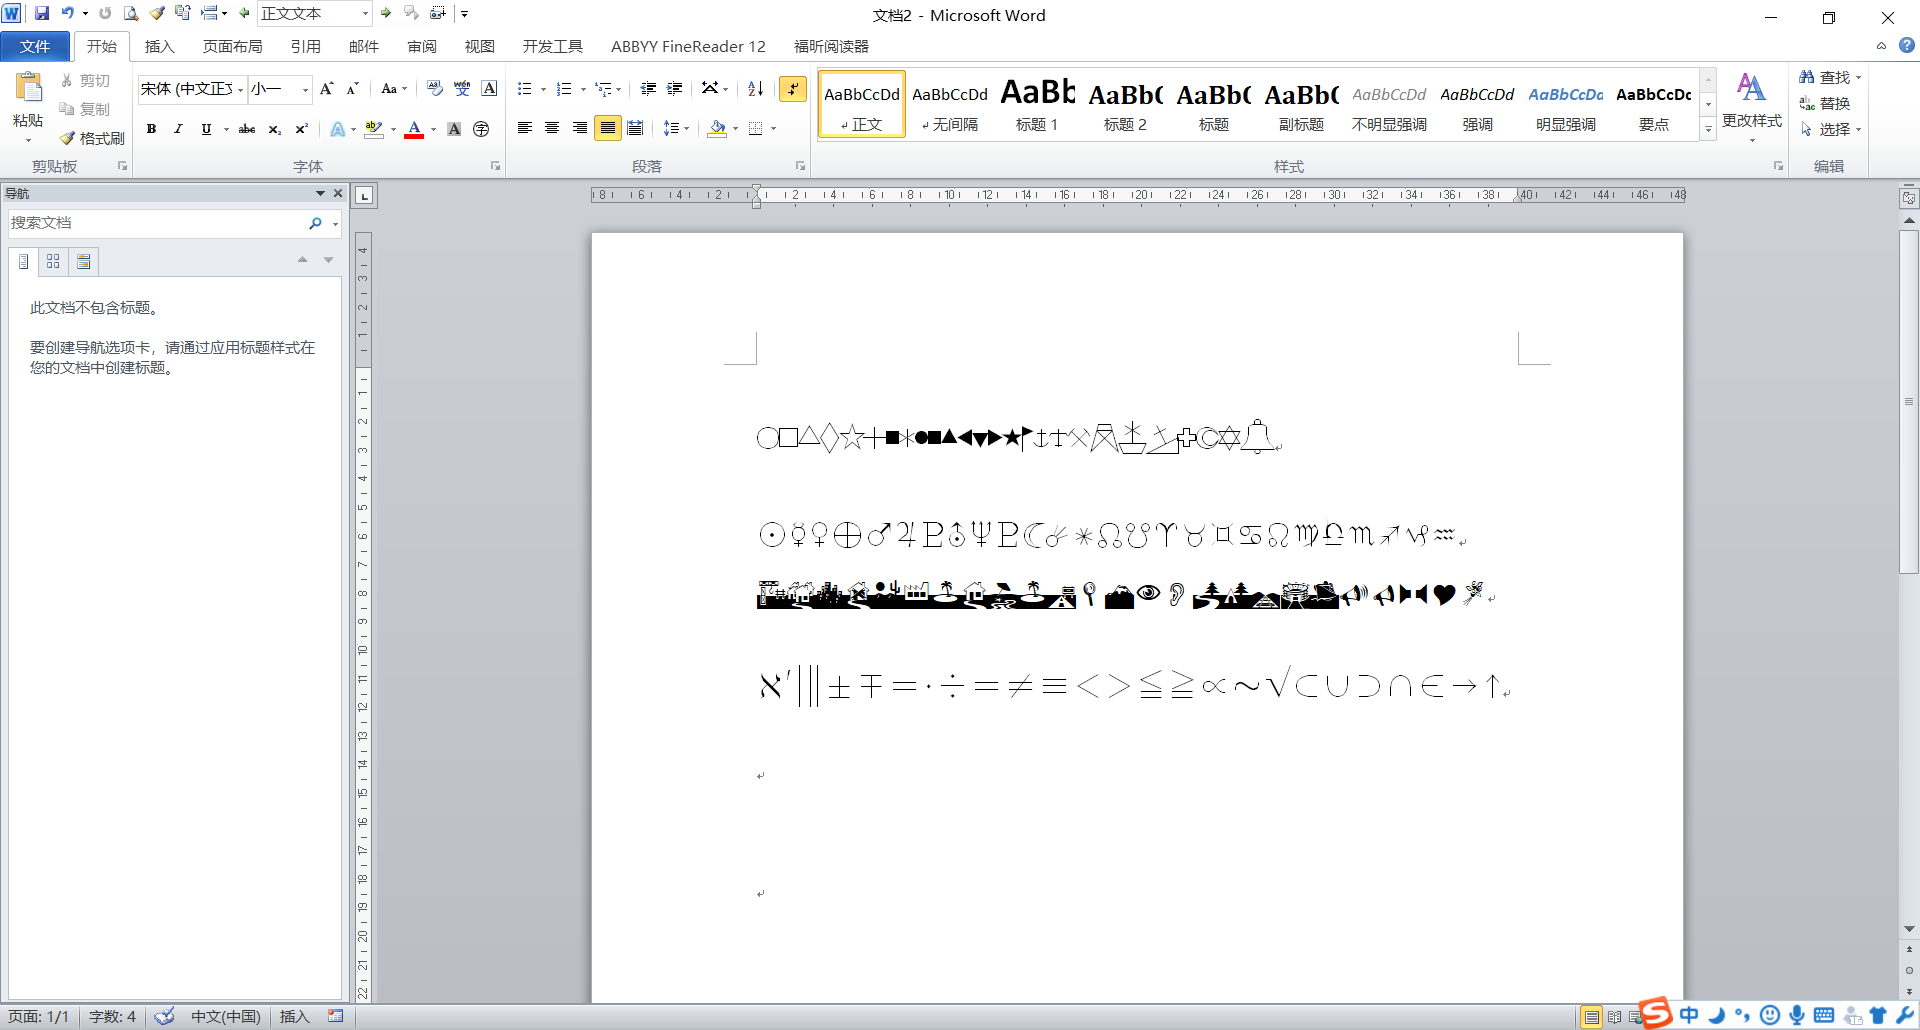
Task: Toggle center alignment
Action: 552,128
